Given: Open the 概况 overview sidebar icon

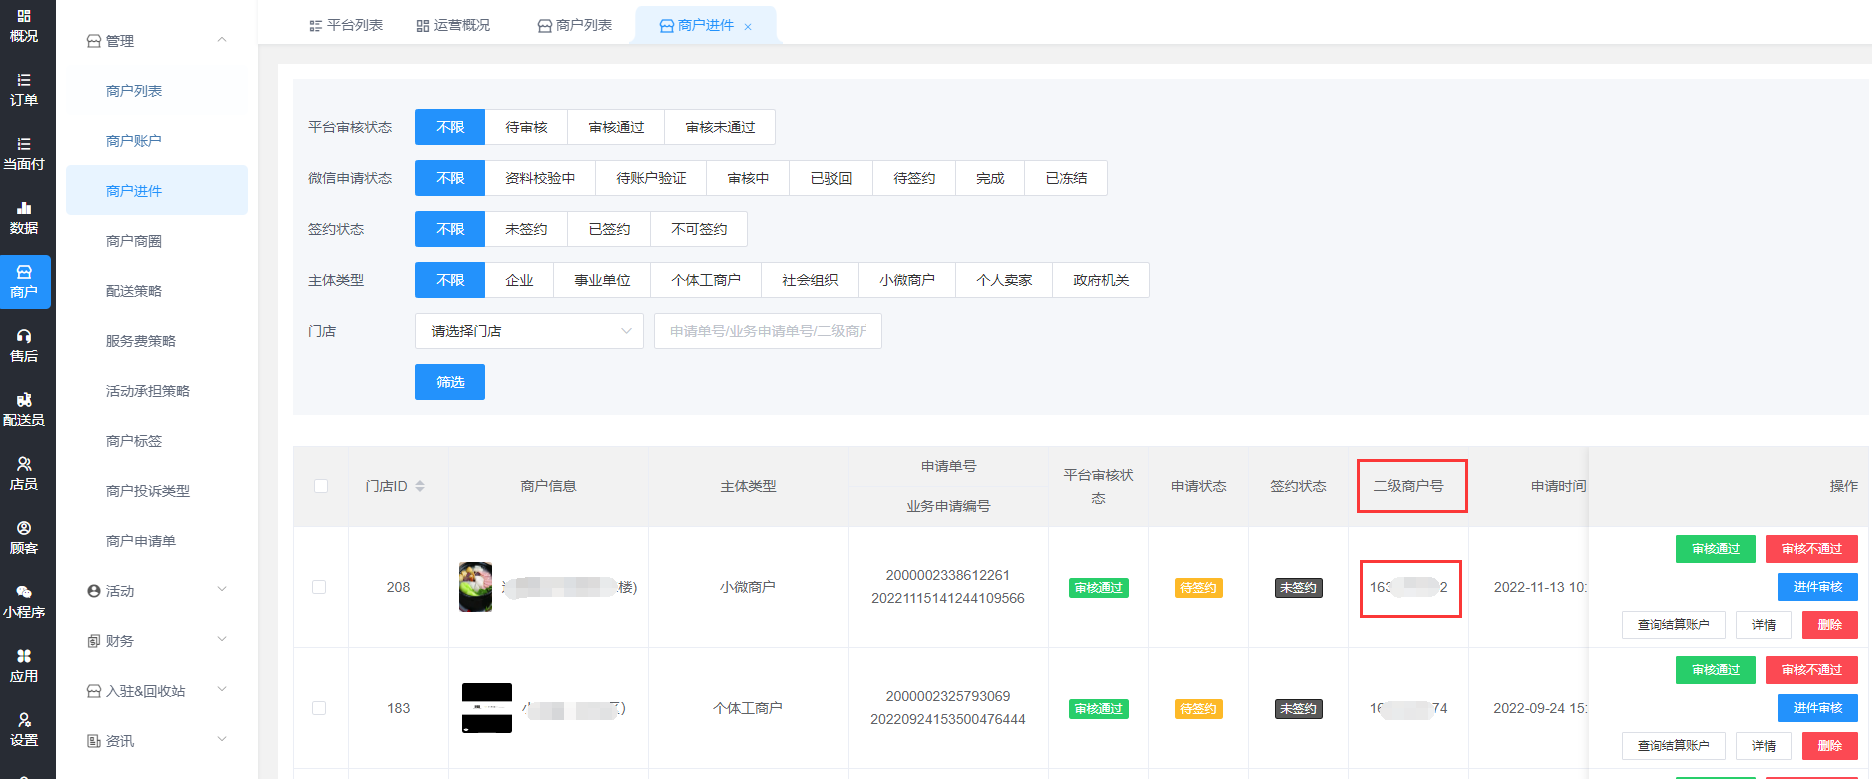Looking at the screenshot, I should click(24, 26).
